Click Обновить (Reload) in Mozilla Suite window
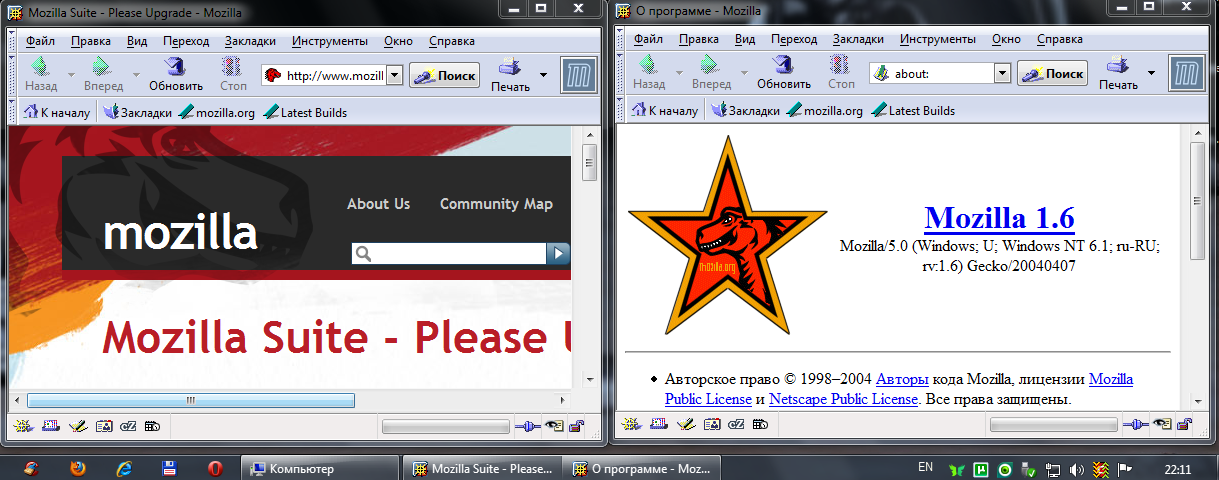1219x480 pixels. 176,75
